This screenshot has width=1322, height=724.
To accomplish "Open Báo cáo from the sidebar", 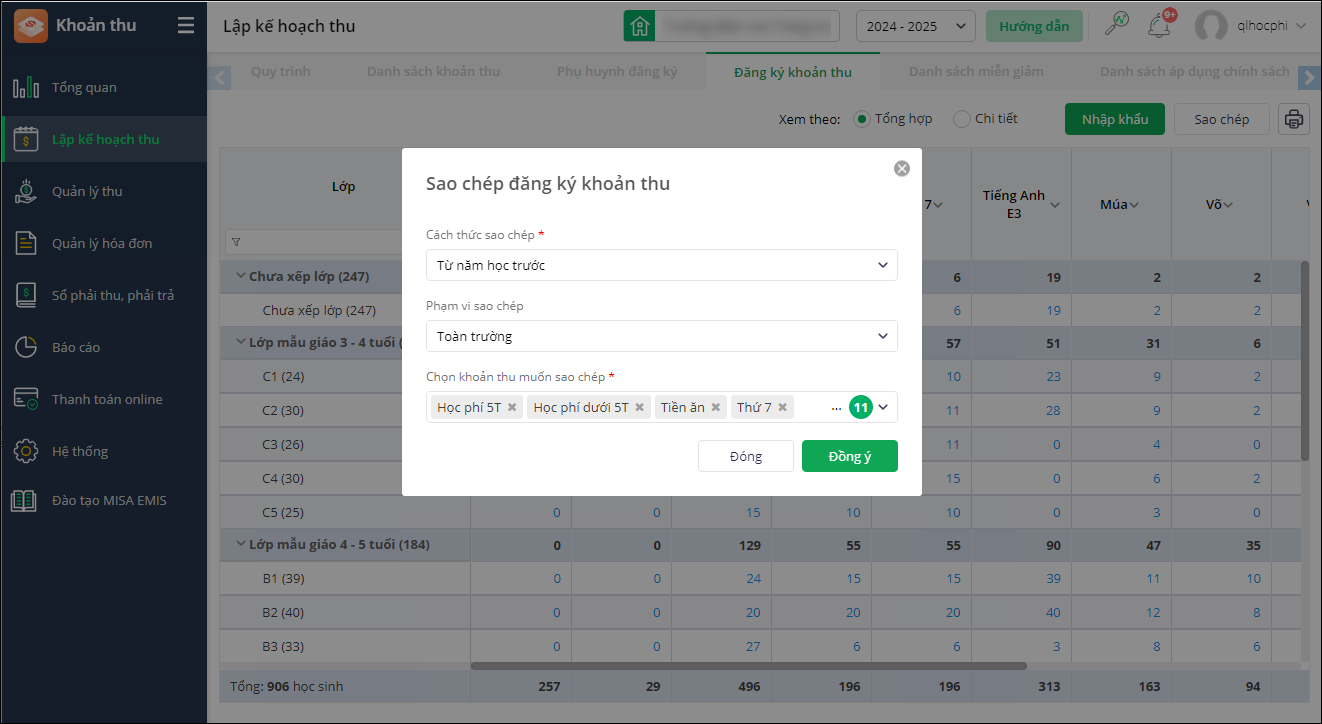I will click(76, 347).
